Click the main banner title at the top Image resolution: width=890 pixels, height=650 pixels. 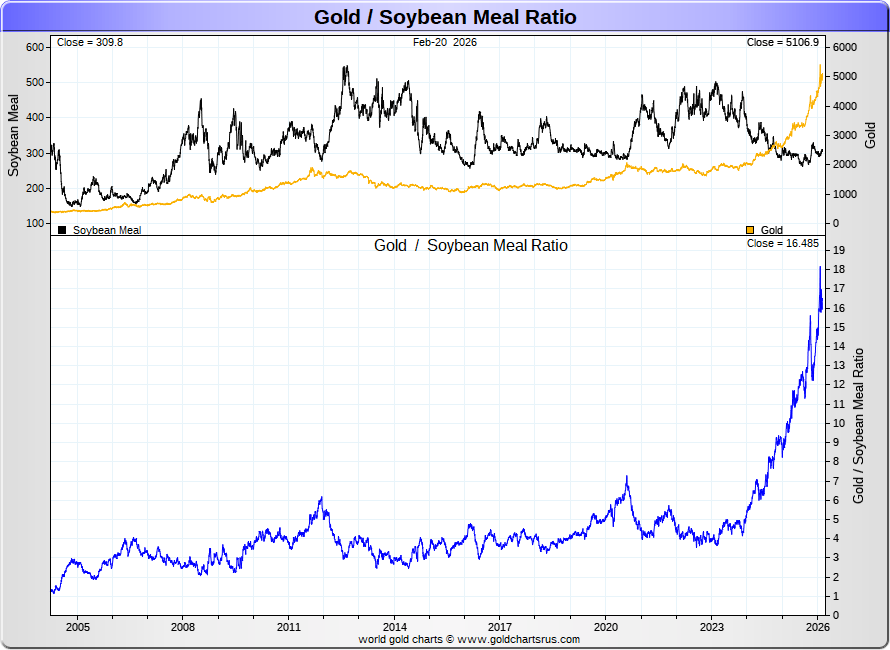pos(445,17)
